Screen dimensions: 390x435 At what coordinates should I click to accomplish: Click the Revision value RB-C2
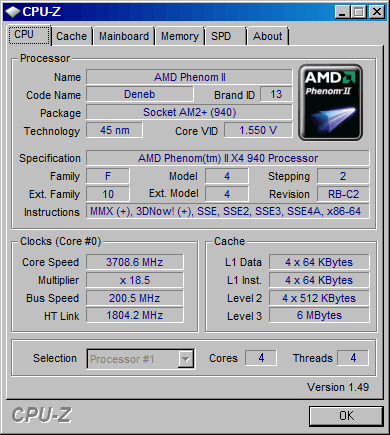(x=343, y=194)
